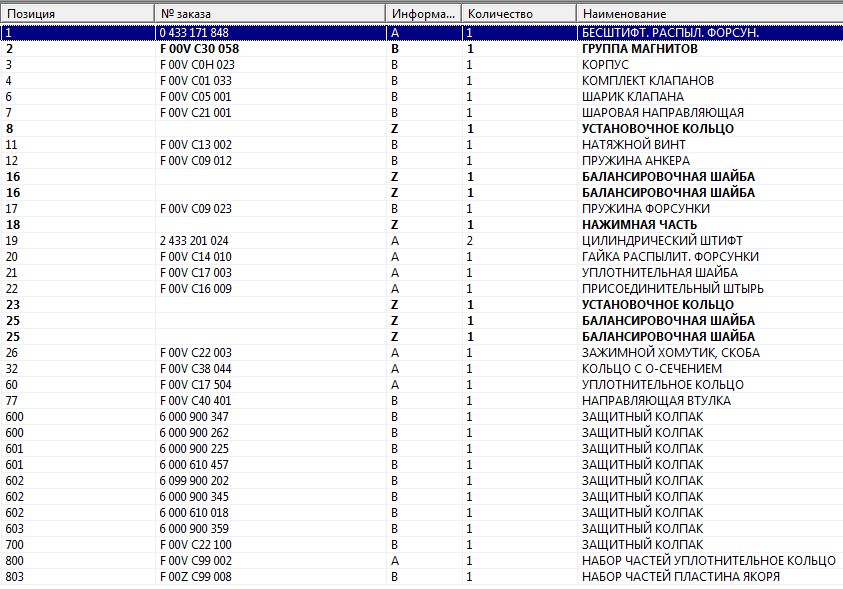Click the Информа... column header

tap(423, 15)
